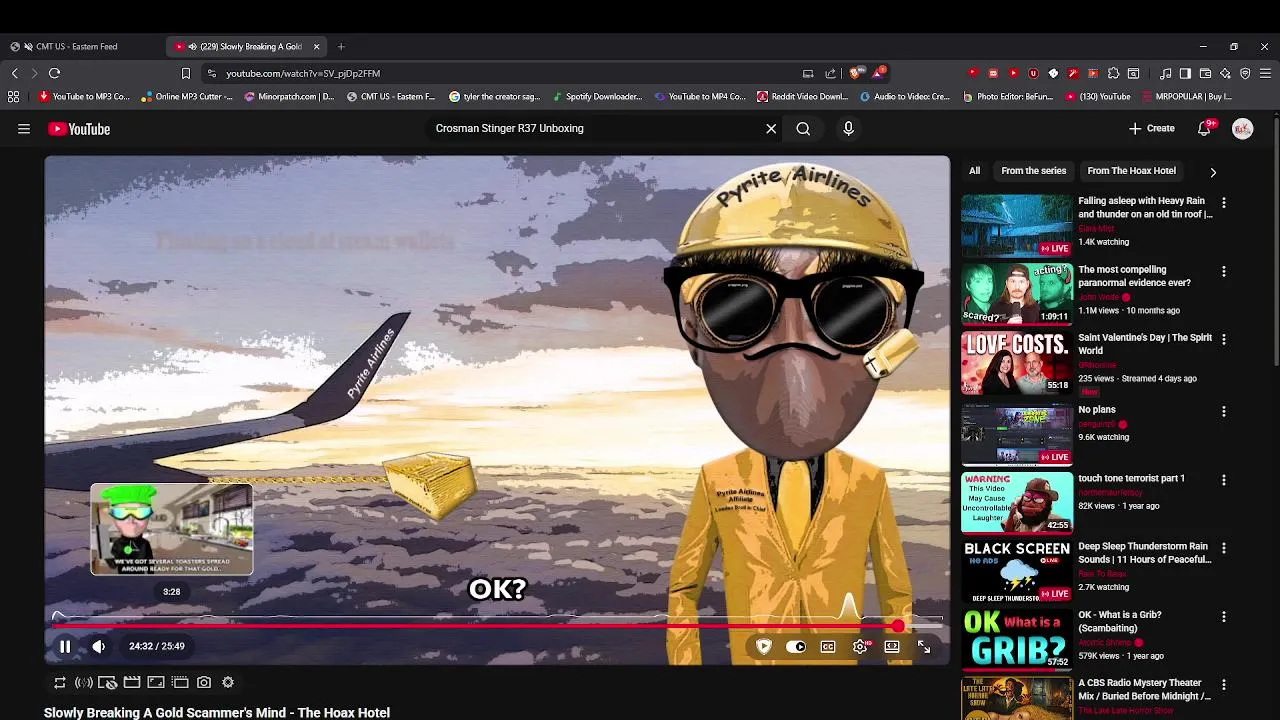Open the YouTube hamburger guide menu
This screenshot has width=1280, height=720.
click(24, 129)
